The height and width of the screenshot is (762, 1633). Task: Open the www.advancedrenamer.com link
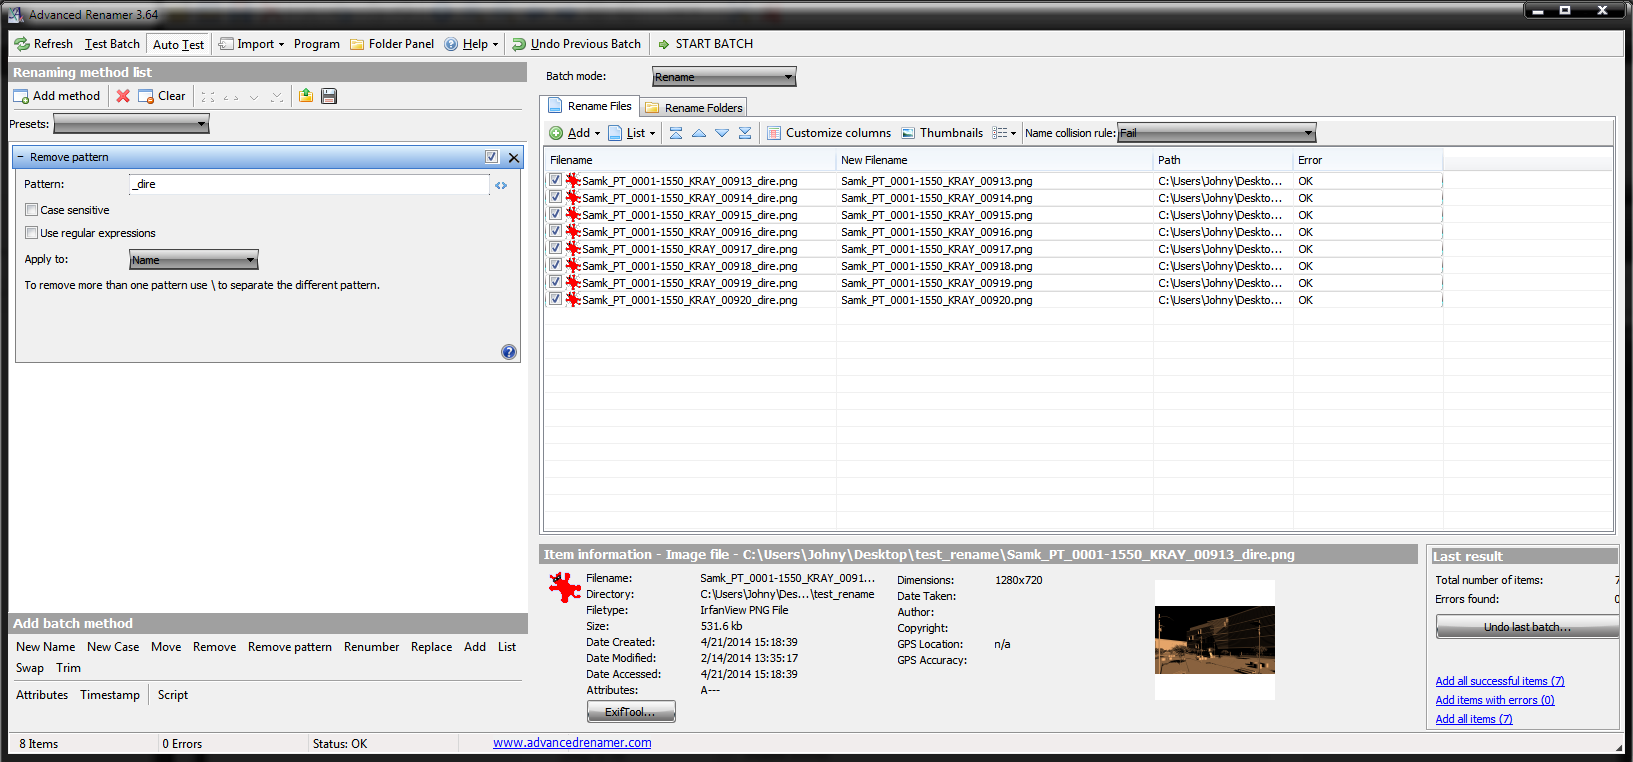(572, 743)
